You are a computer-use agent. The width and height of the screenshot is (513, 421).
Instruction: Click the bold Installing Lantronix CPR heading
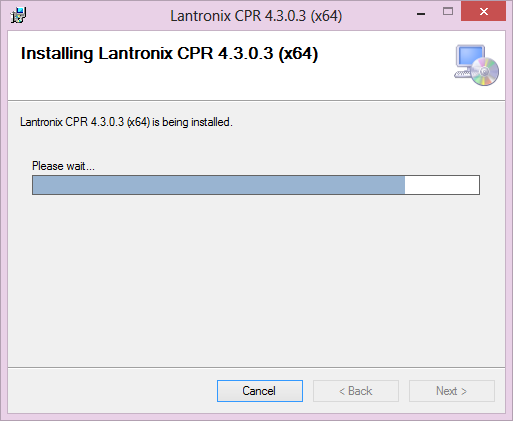(169, 53)
